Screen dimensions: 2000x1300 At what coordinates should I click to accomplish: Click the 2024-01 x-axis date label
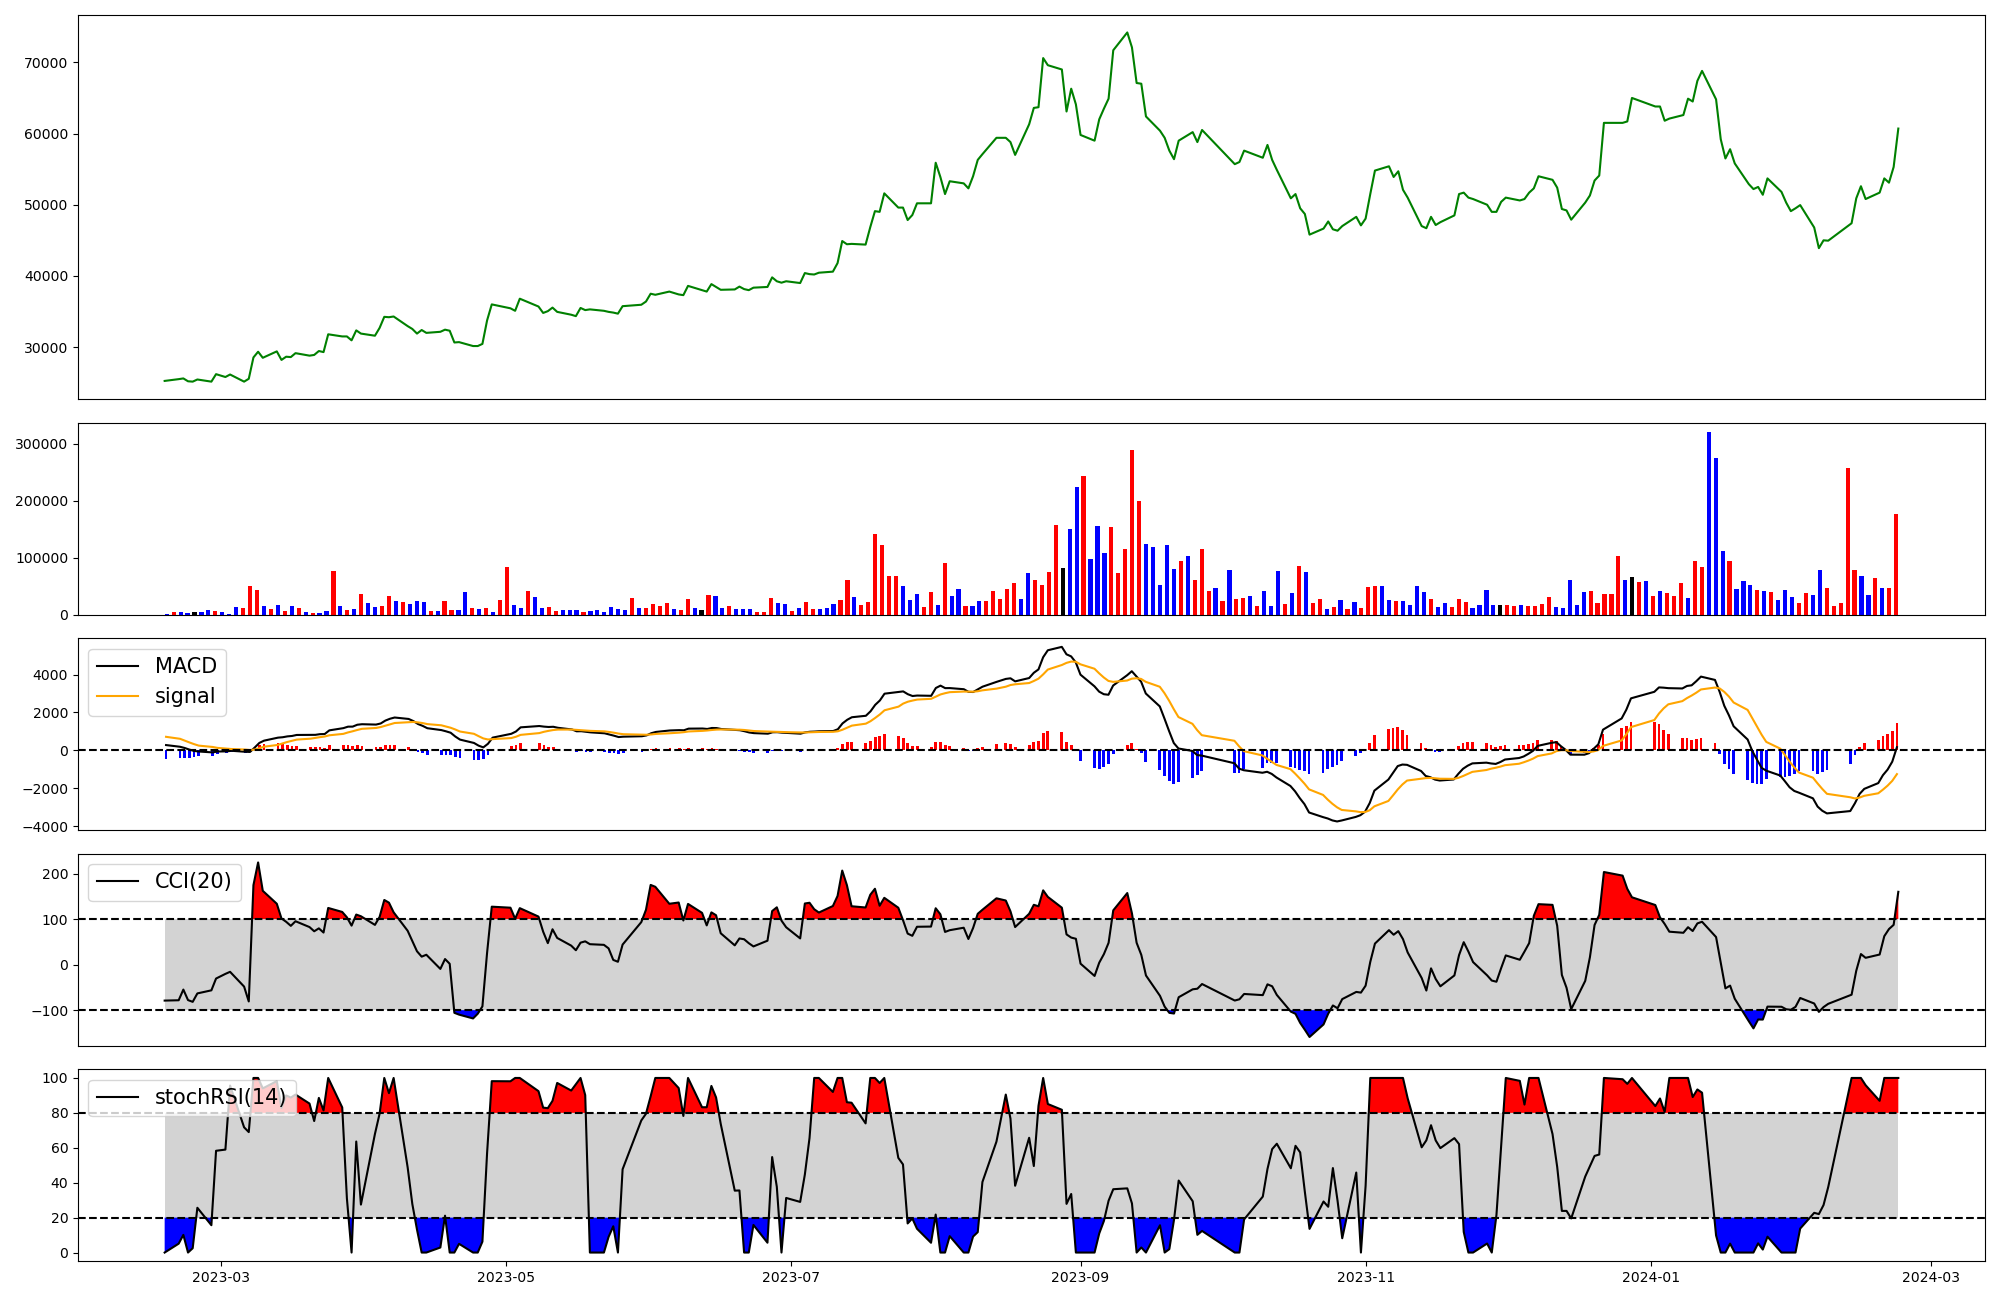pos(1651,1277)
